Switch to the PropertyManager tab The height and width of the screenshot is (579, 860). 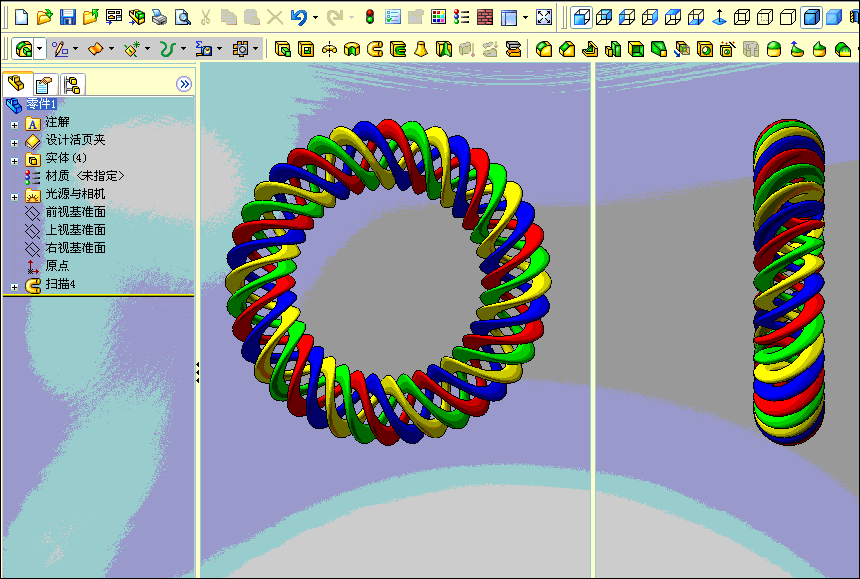(x=44, y=85)
